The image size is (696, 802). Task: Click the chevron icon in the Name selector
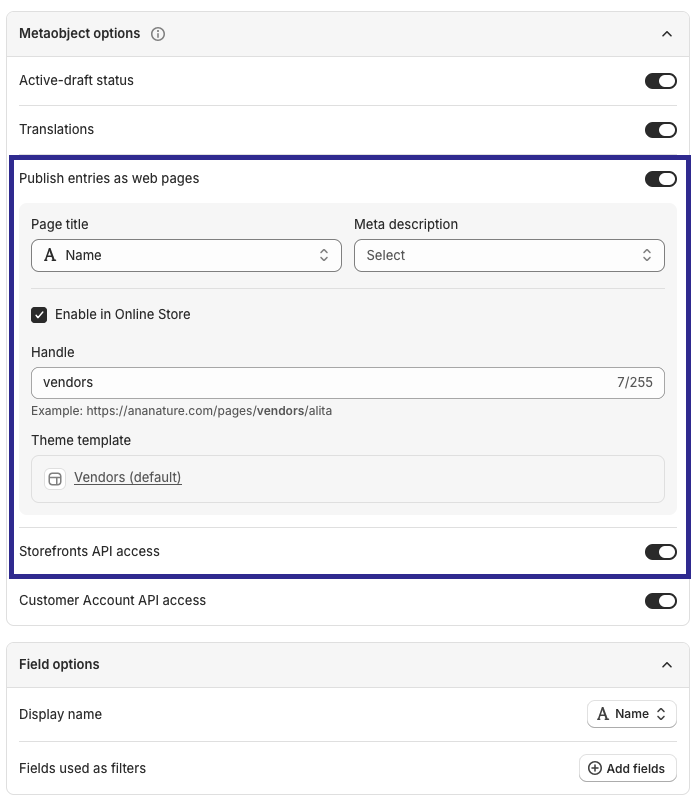click(325, 255)
